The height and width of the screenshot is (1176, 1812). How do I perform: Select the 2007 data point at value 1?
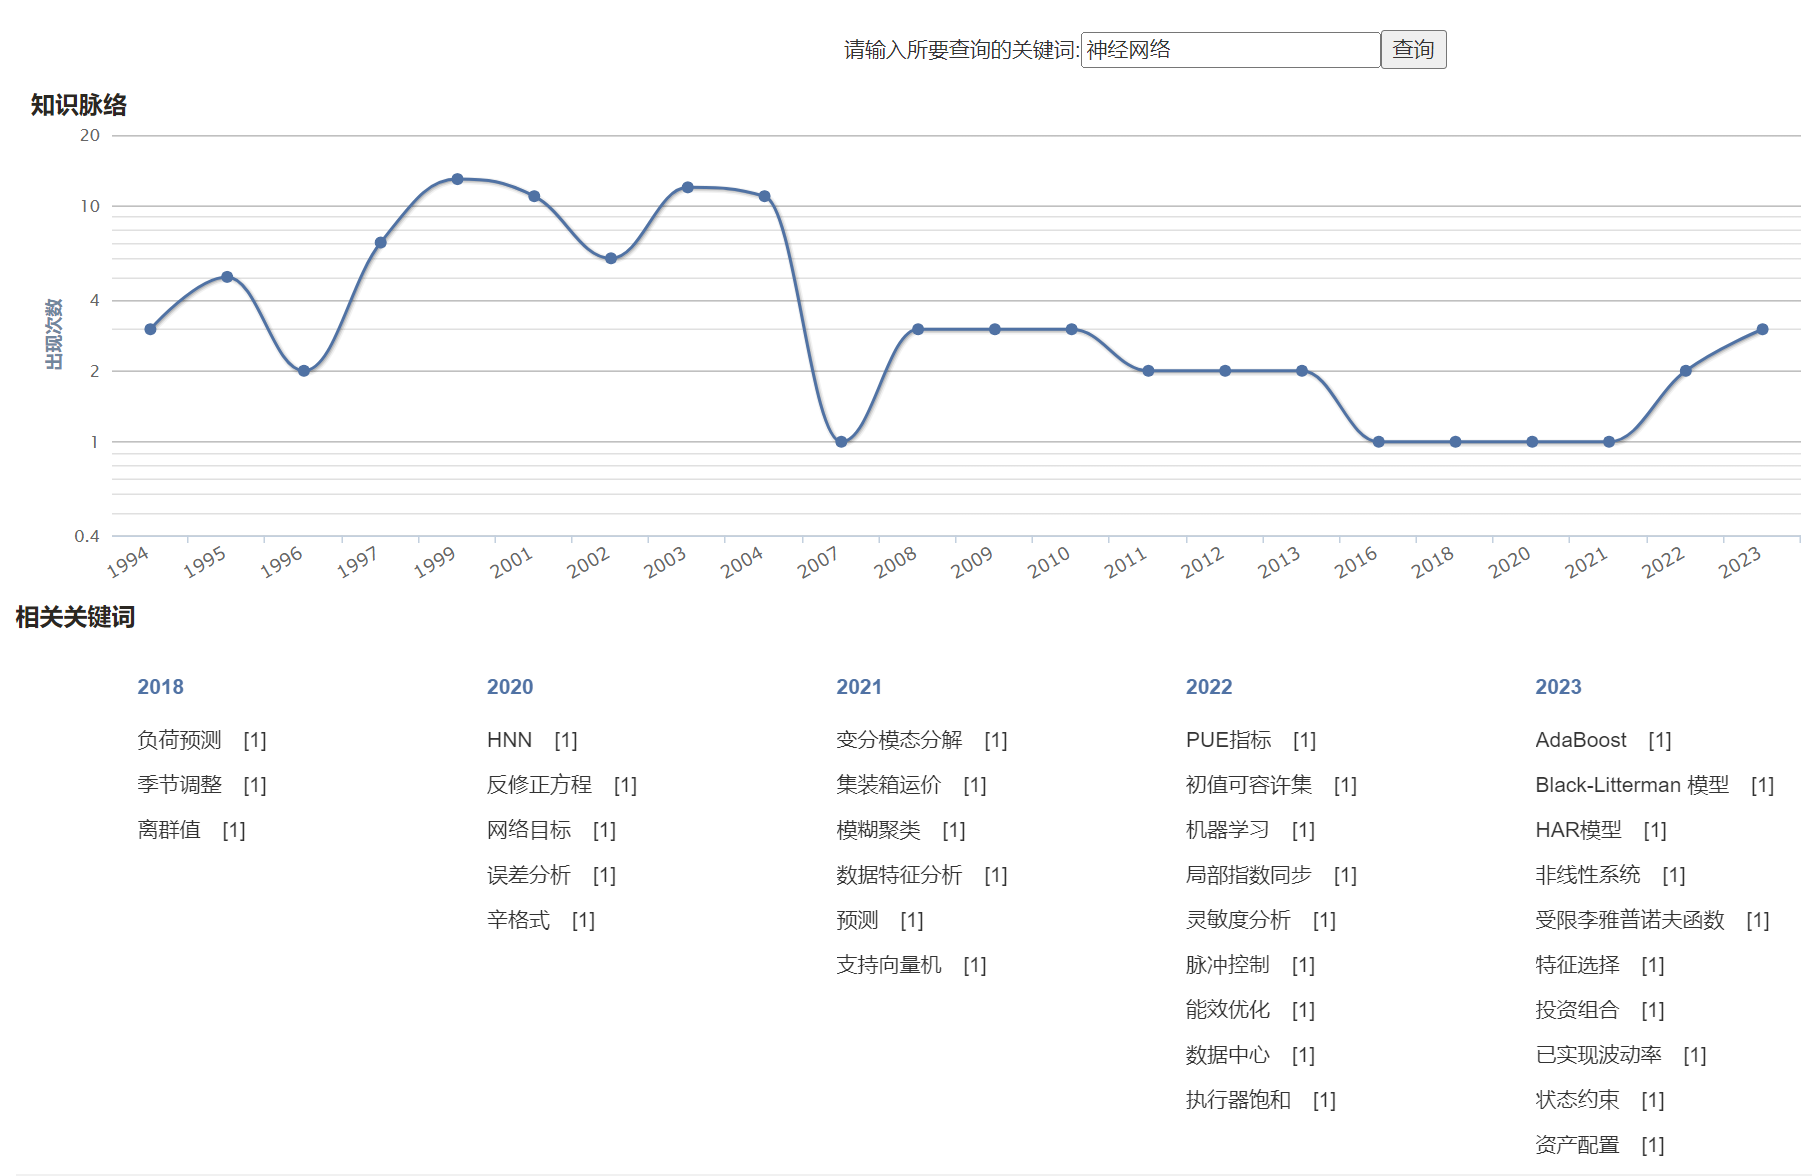coord(841,442)
